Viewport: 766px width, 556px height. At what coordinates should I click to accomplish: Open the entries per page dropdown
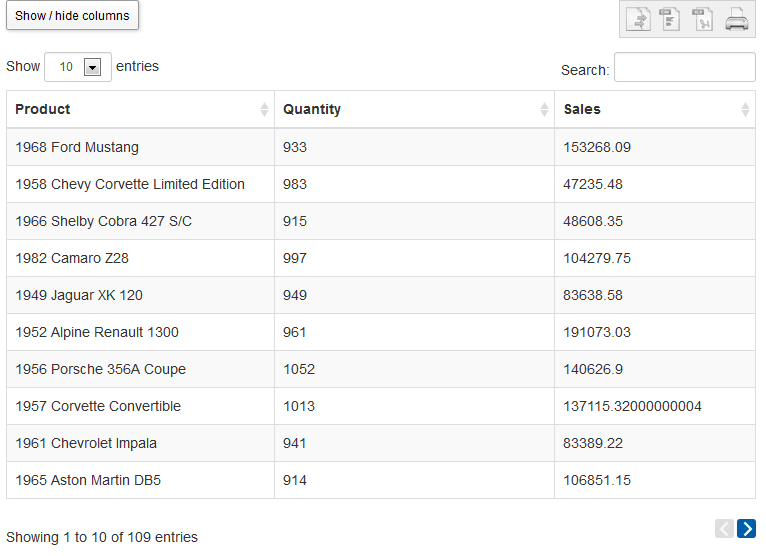(78, 67)
